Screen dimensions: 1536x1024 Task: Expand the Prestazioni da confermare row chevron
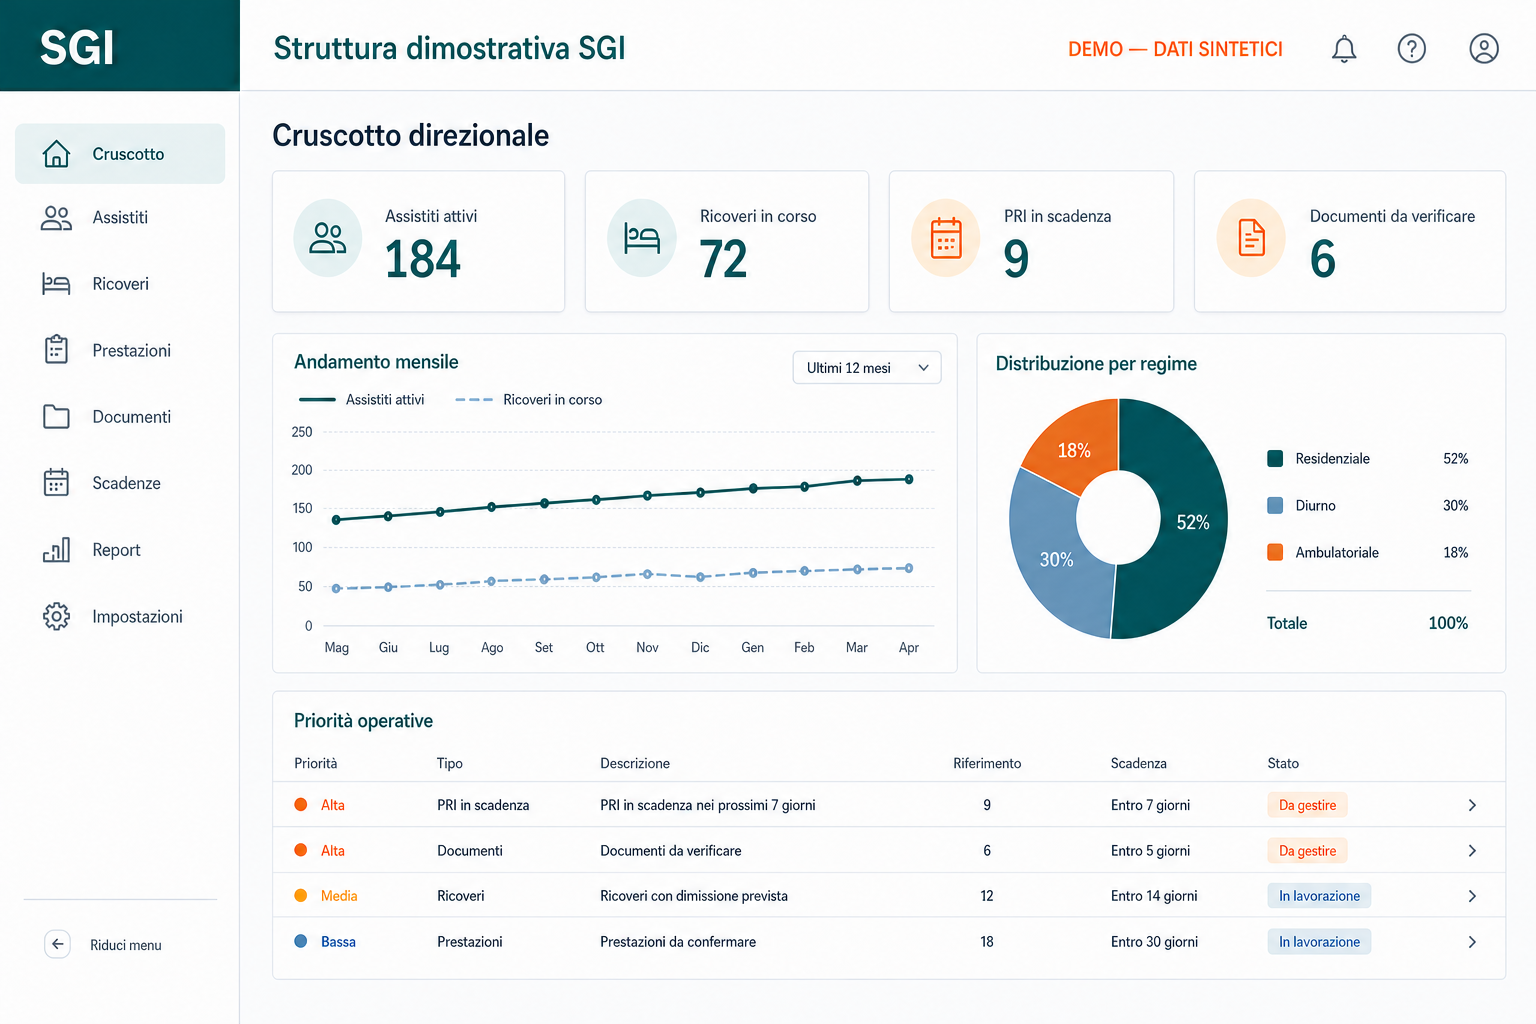(1472, 942)
